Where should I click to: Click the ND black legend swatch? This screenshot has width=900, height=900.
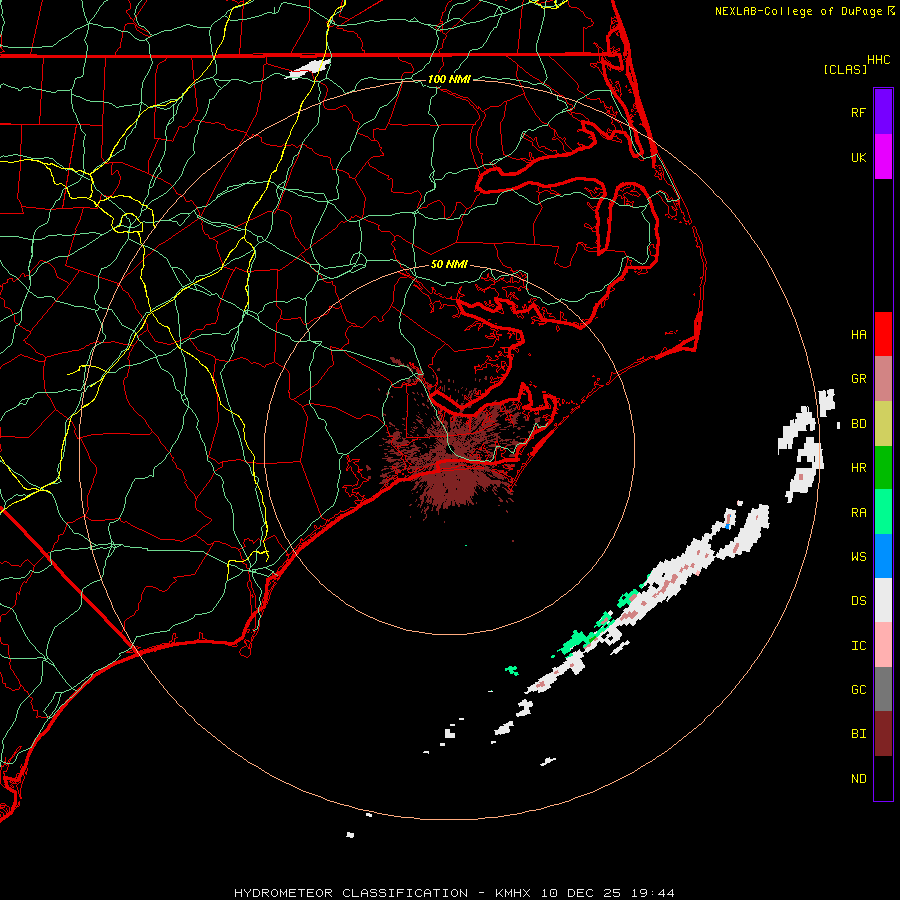tap(883, 778)
